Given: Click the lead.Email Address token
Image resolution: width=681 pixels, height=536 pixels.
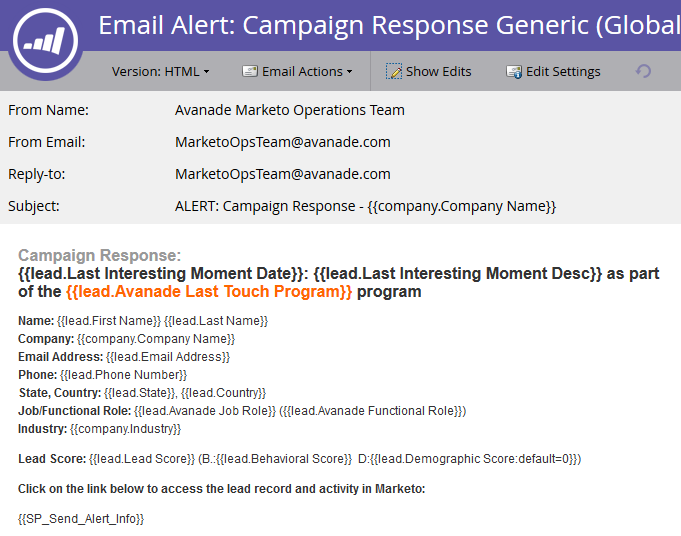Looking at the screenshot, I should (x=168, y=357).
